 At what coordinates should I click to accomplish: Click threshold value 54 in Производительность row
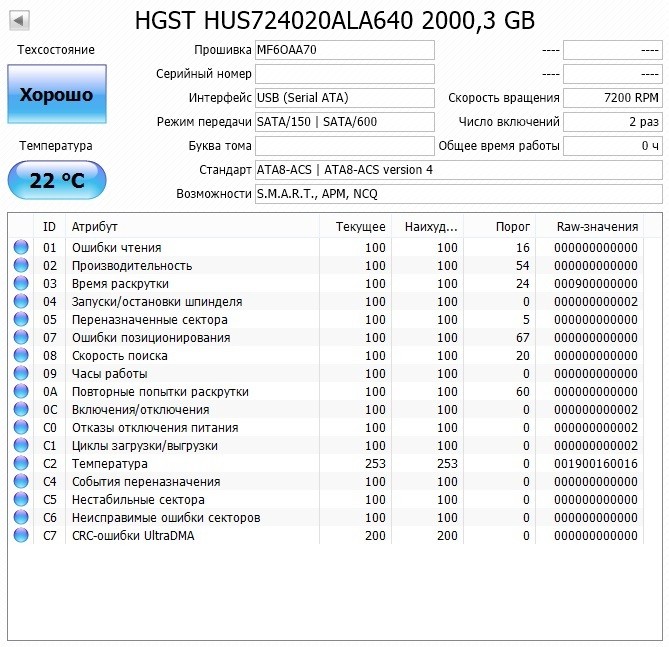click(x=523, y=265)
